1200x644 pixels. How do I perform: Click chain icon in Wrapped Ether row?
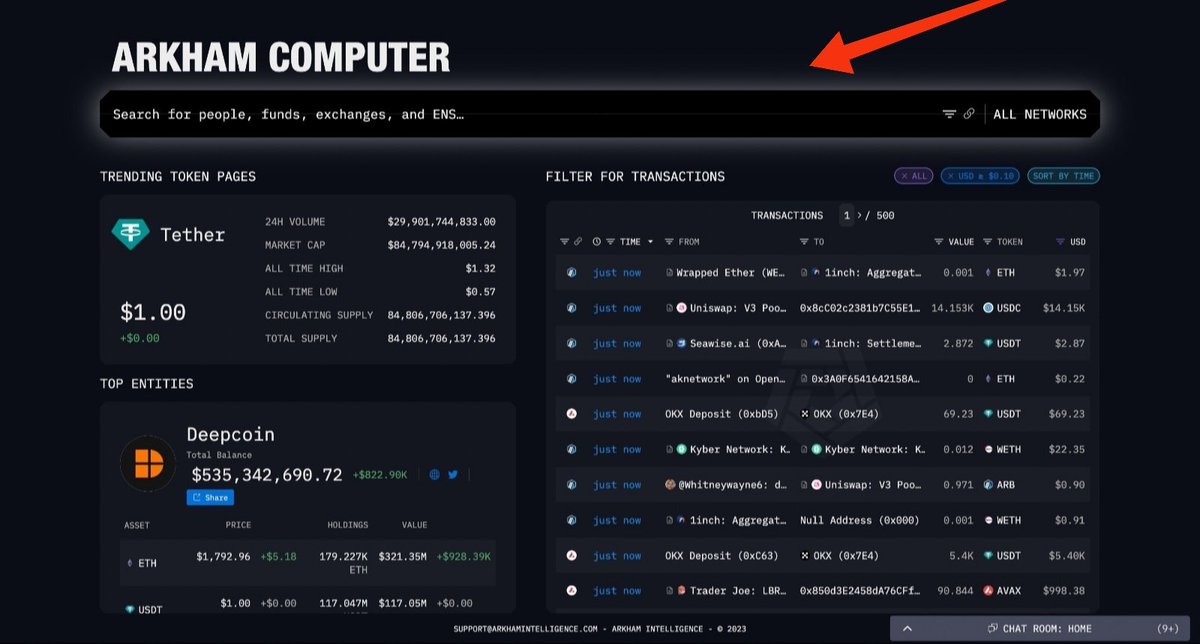point(572,272)
